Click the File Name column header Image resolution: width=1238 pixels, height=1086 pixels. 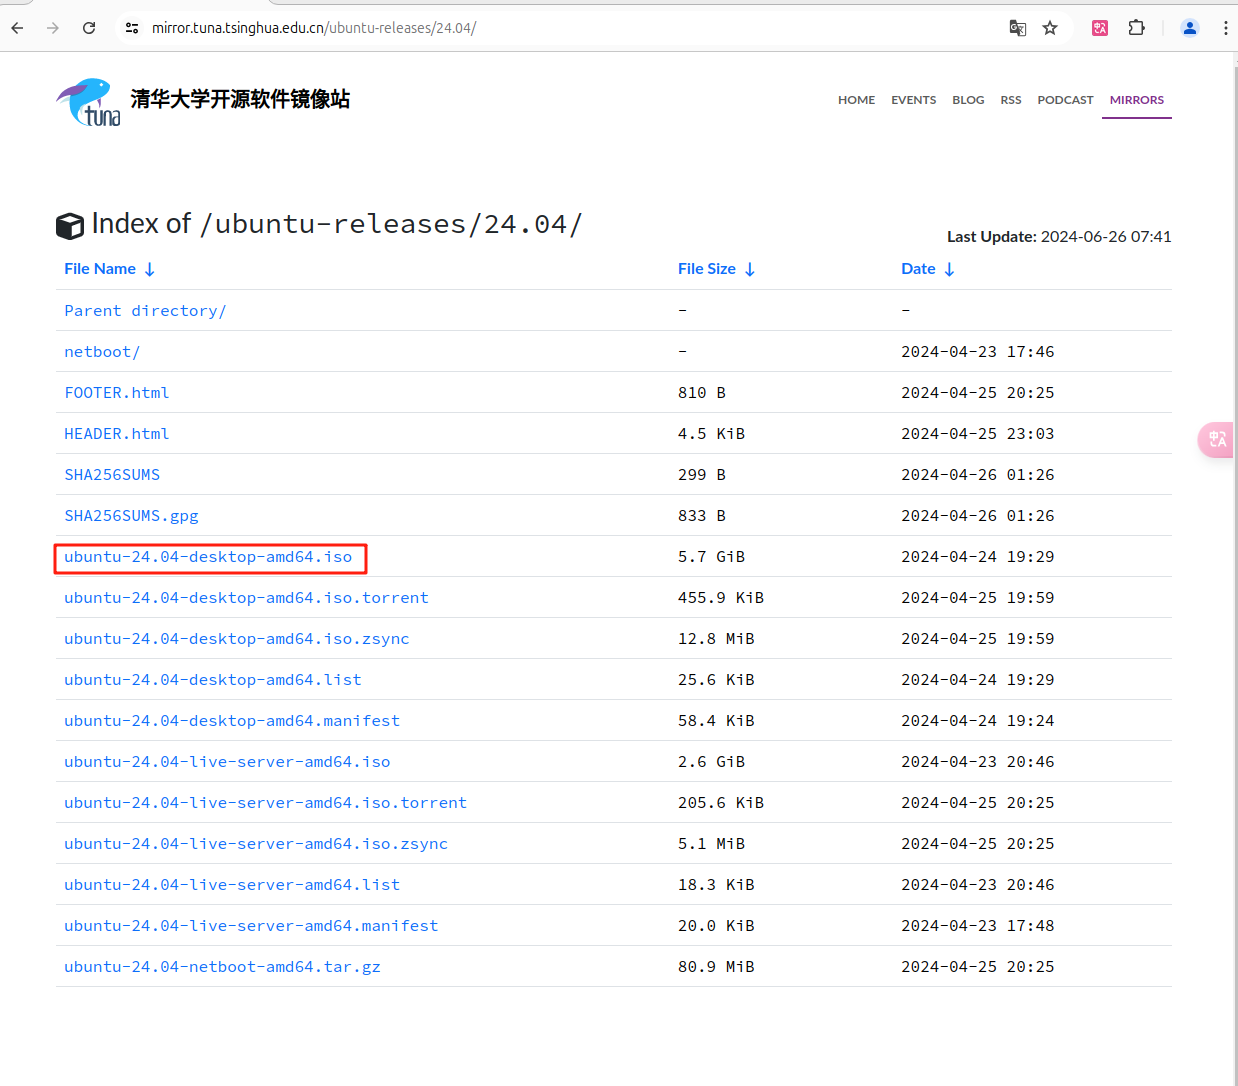coord(100,269)
